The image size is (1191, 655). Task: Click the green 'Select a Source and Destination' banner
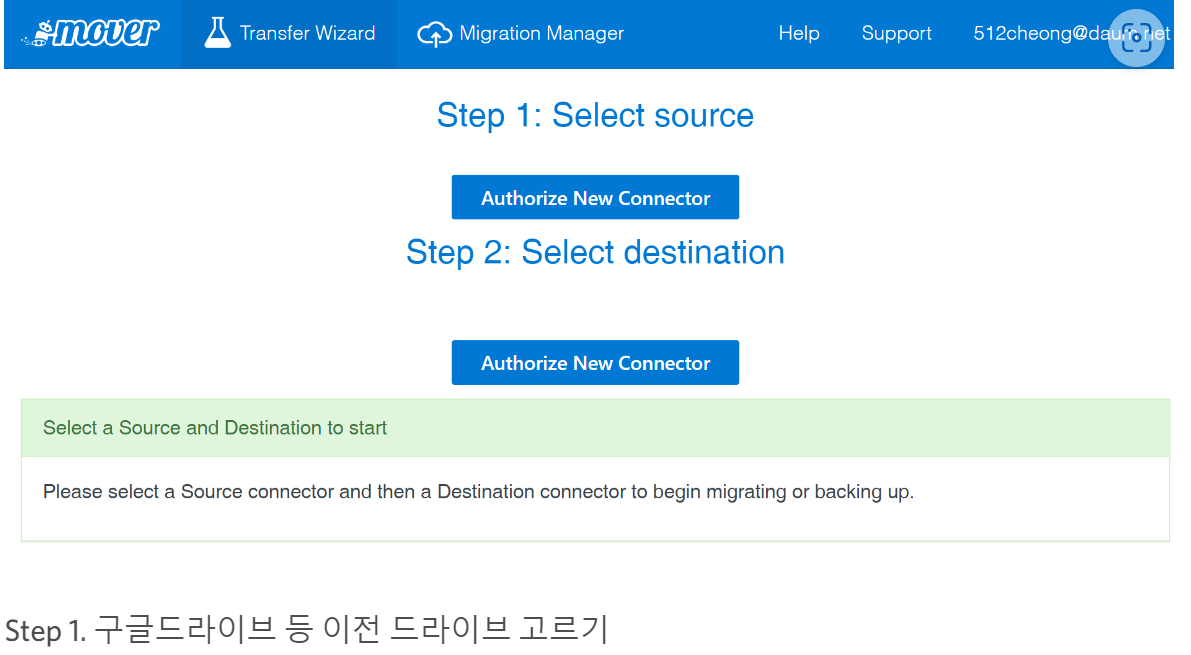(x=595, y=427)
